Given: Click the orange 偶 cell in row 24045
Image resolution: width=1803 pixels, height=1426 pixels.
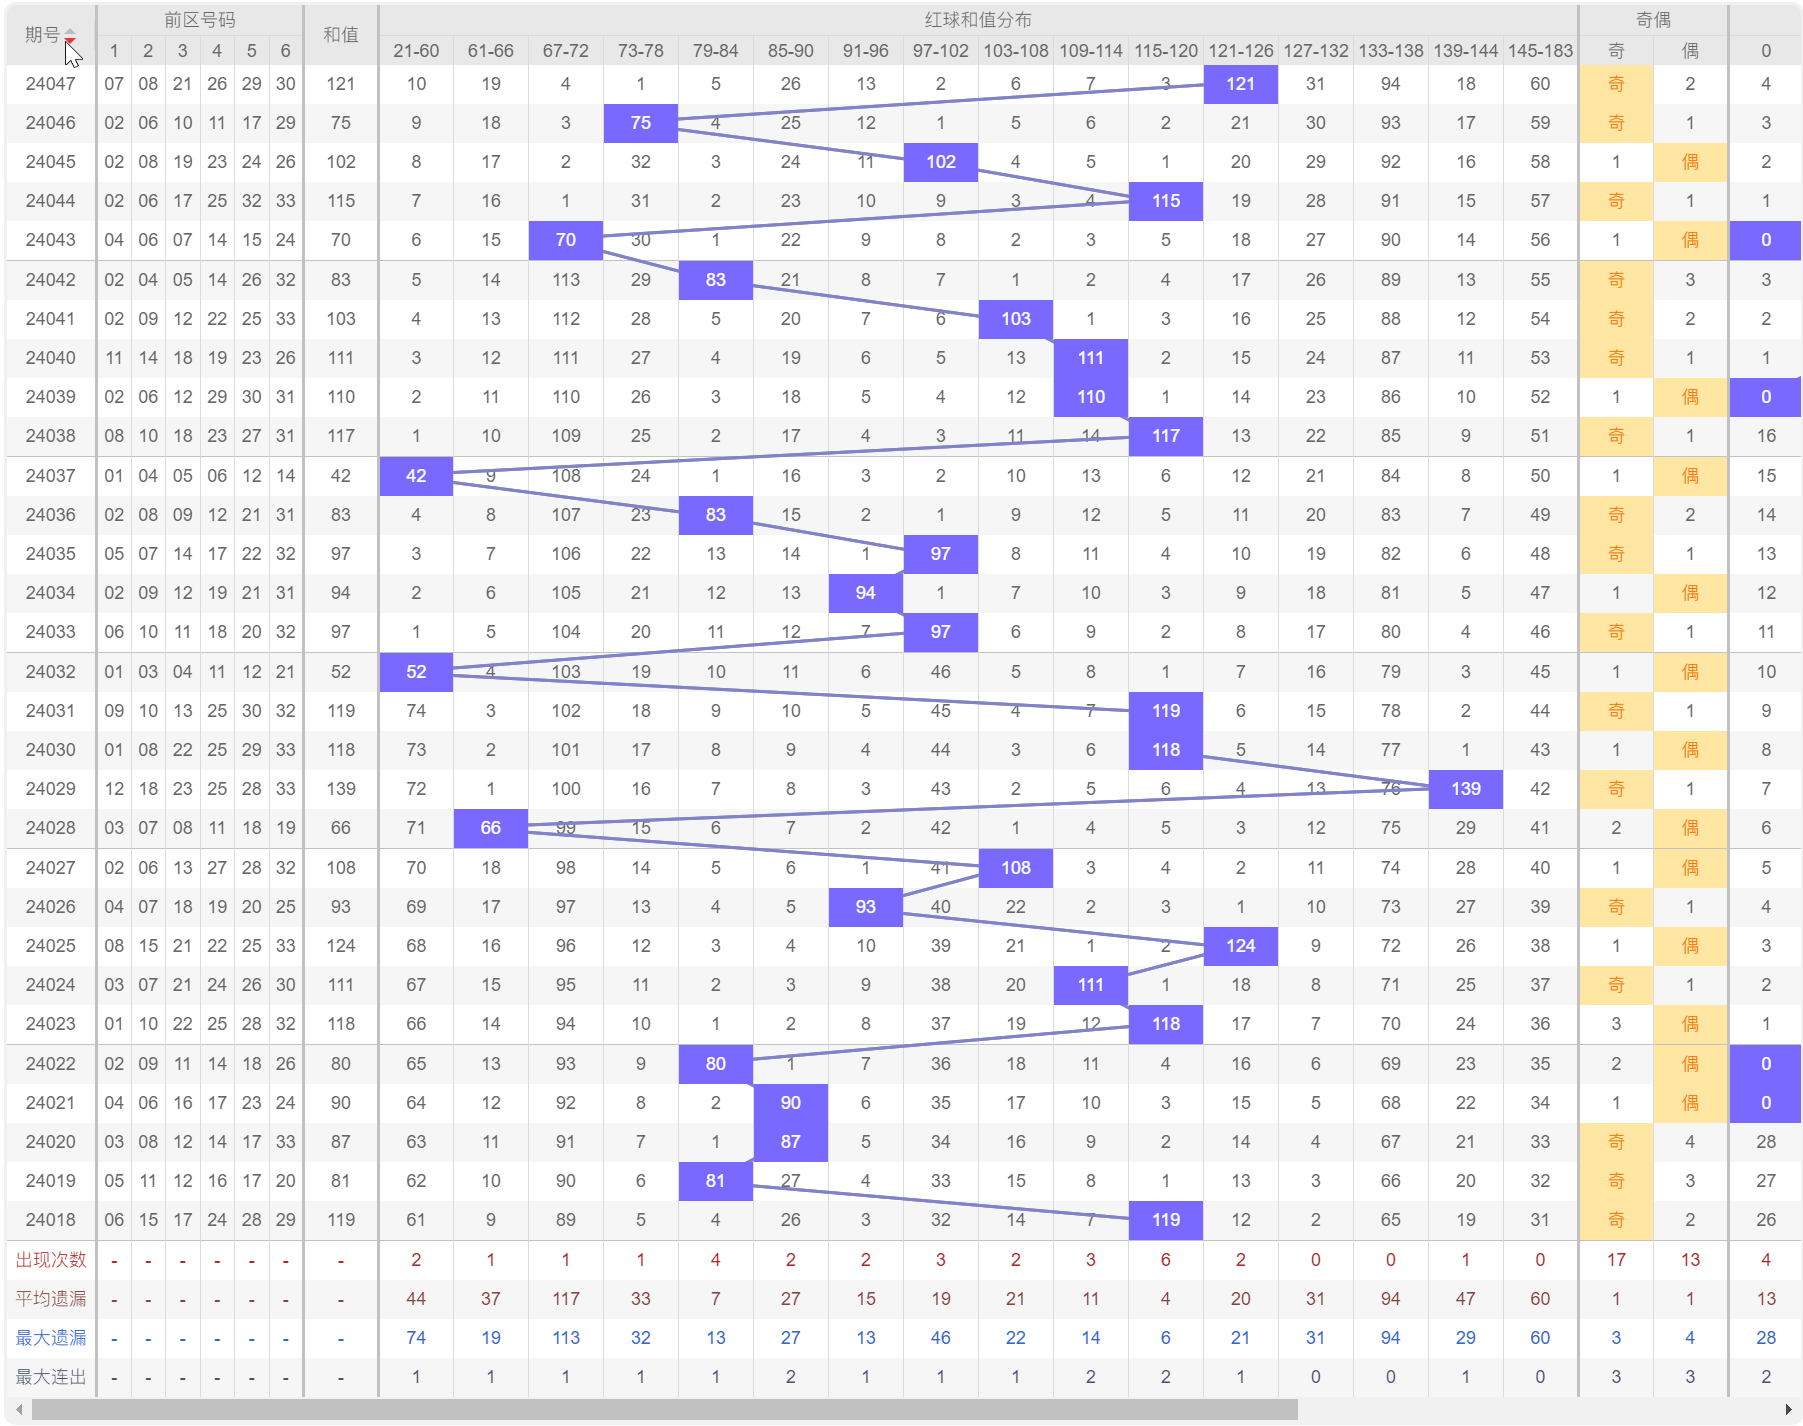Looking at the screenshot, I should tap(1690, 162).
